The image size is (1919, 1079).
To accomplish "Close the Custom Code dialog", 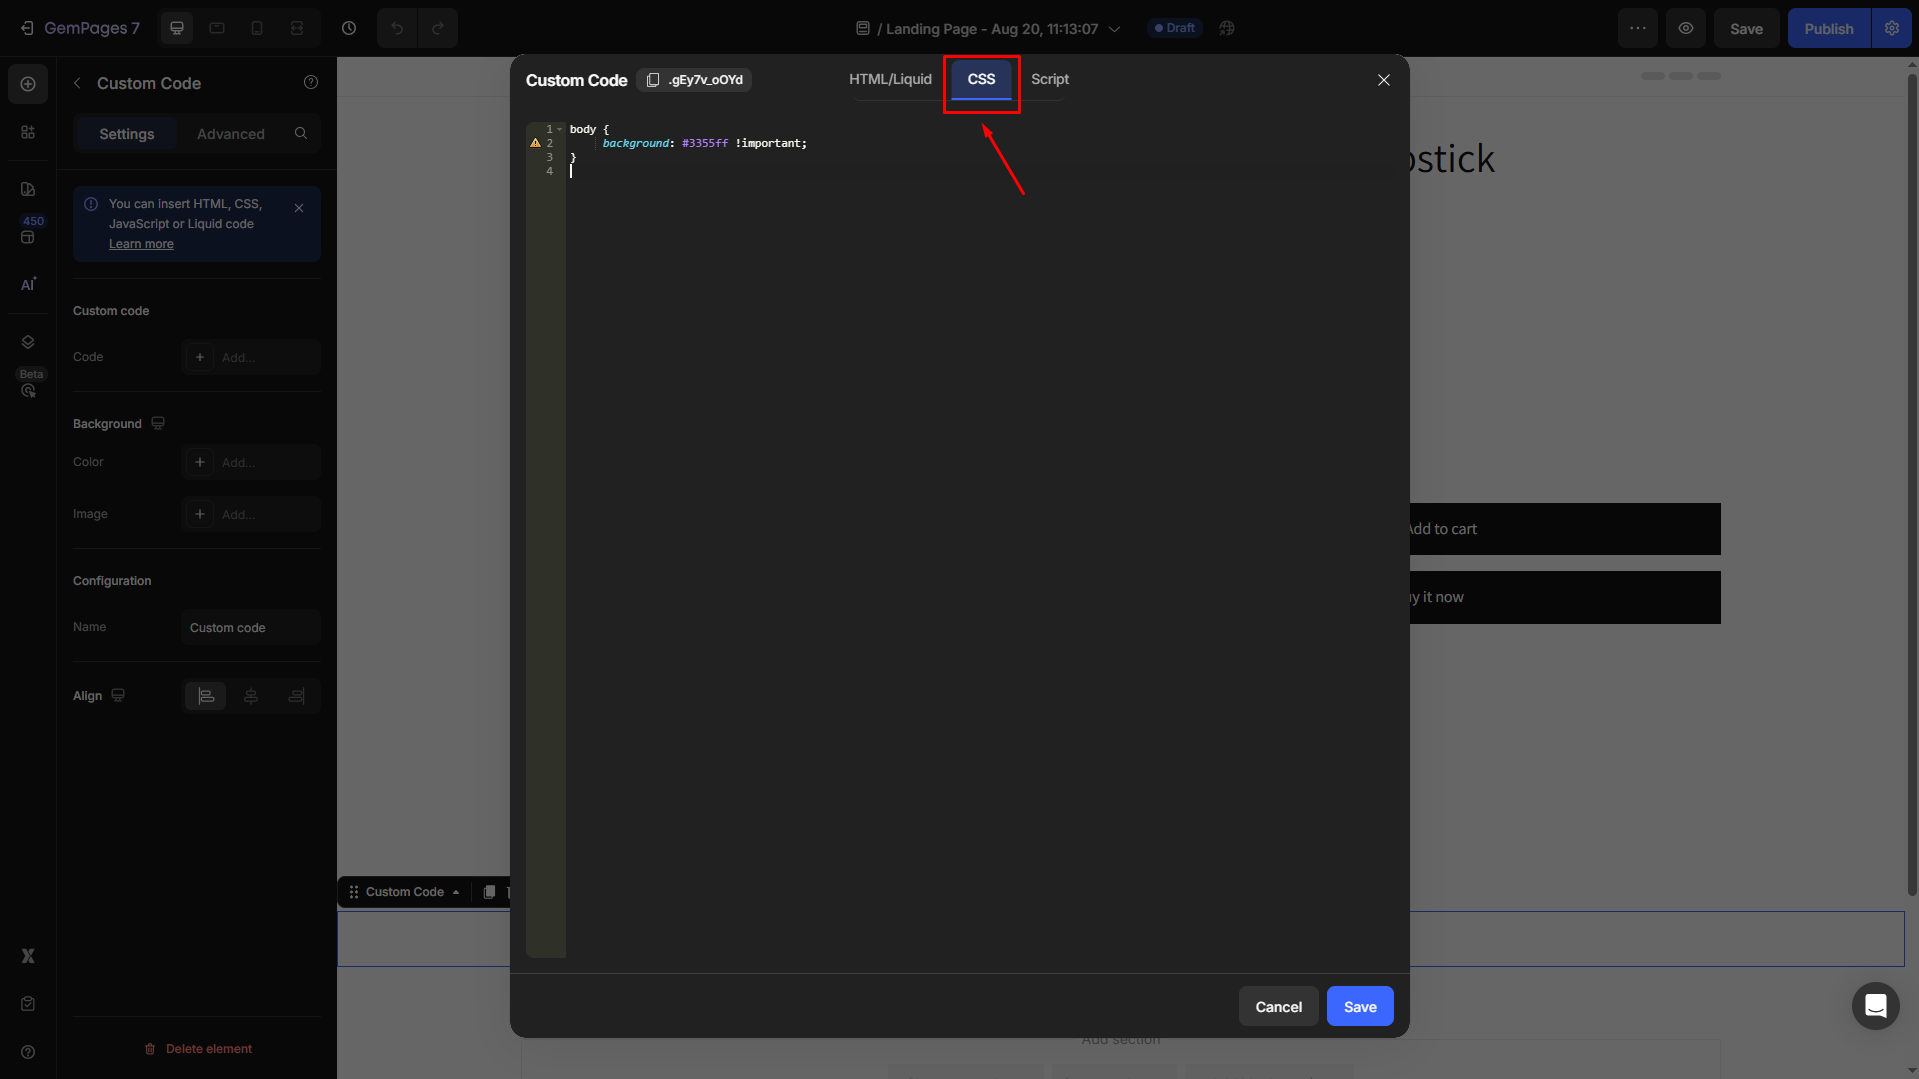I will pyautogui.click(x=1384, y=80).
